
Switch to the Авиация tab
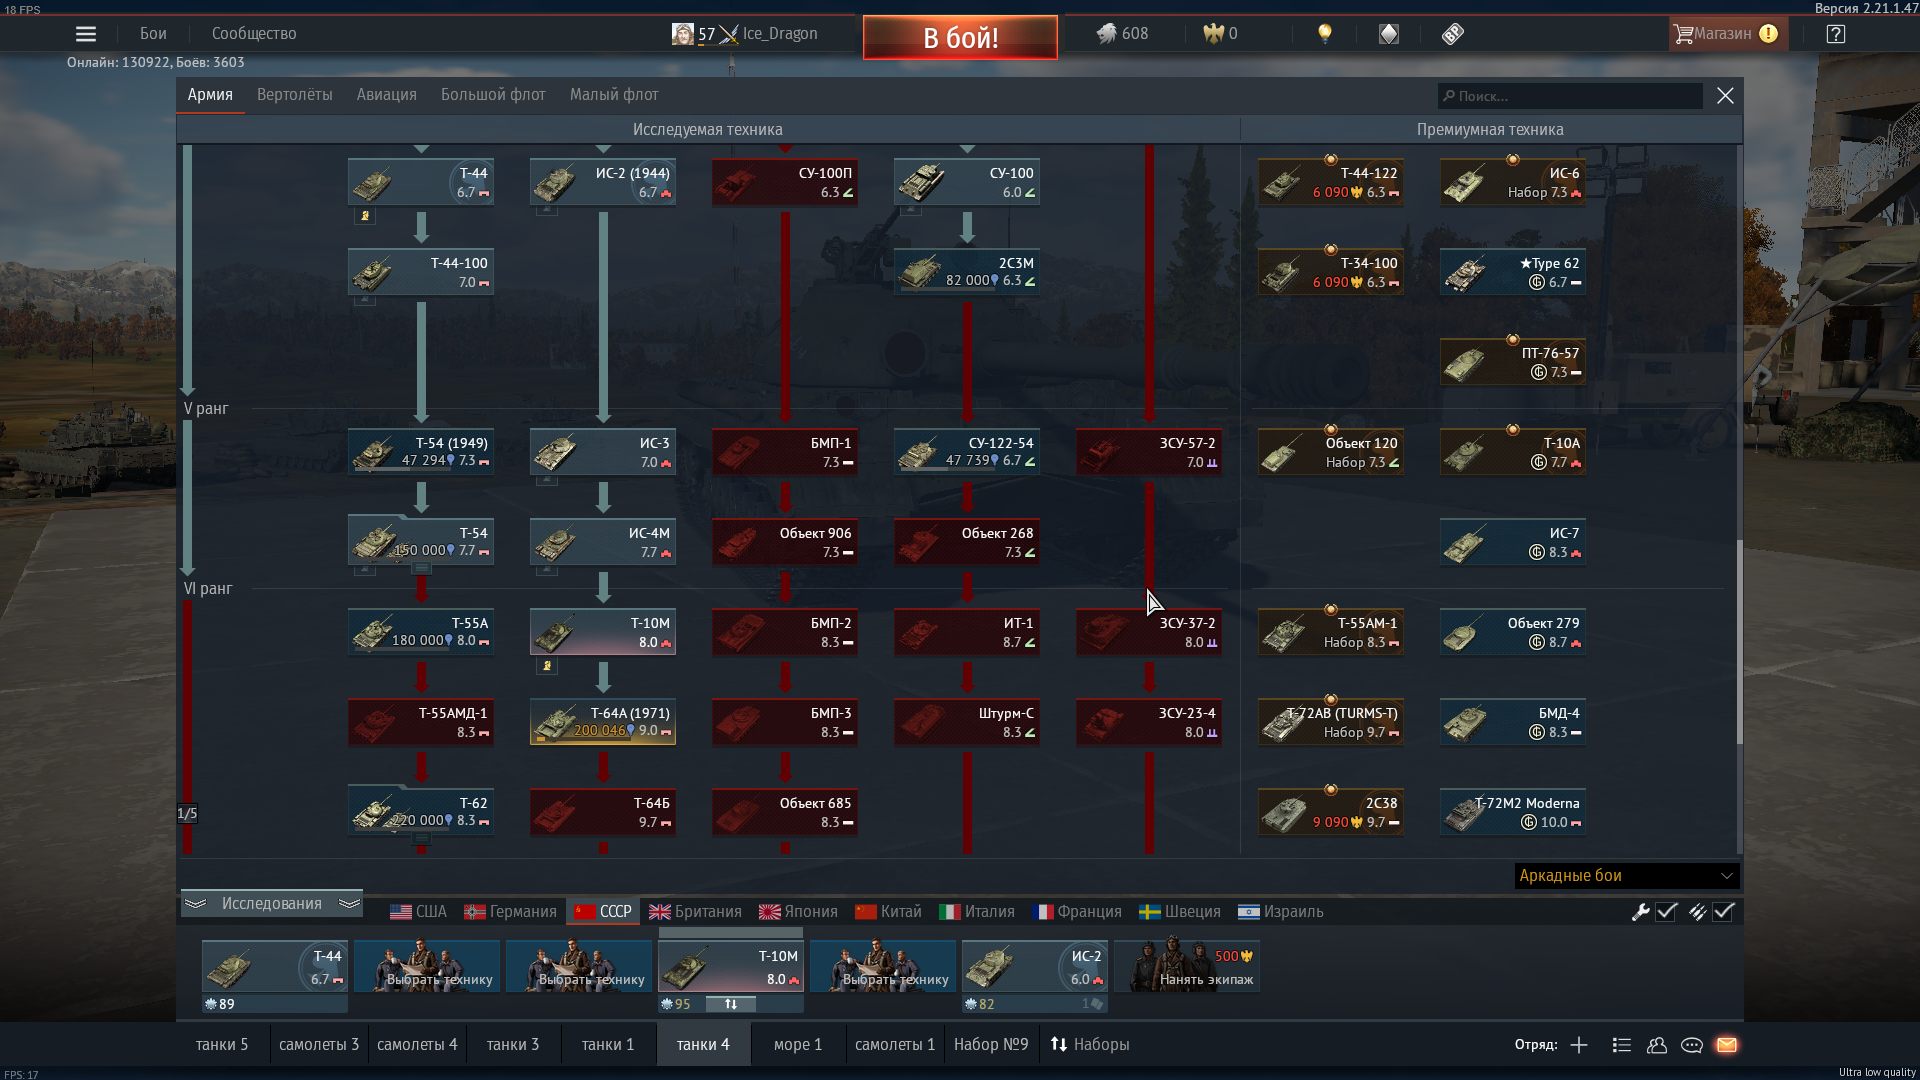point(386,95)
